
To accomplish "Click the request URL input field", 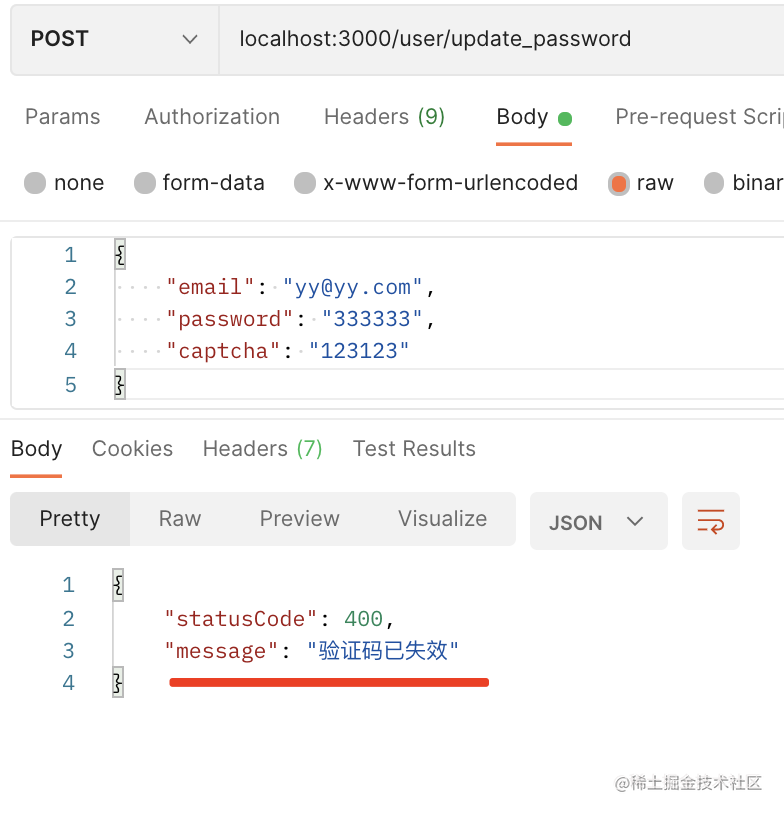I will coord(500,39).
